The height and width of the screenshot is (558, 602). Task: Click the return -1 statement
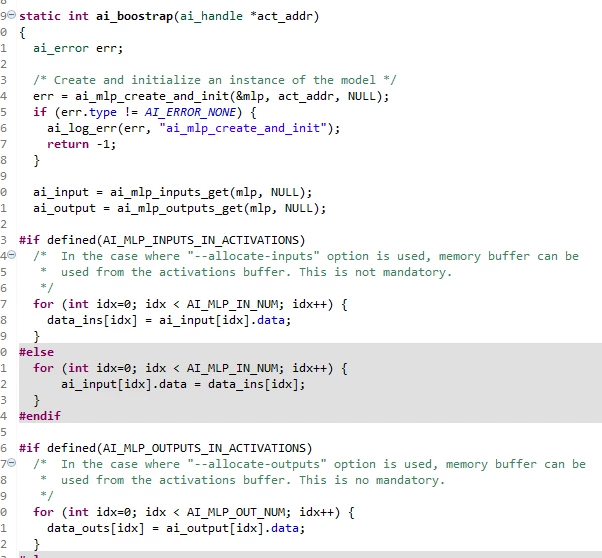pos(81,144)
